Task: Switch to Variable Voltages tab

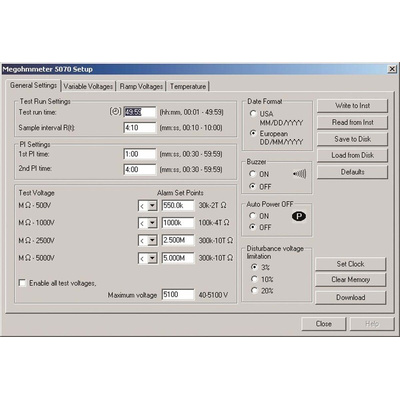Action: [88, 86]
